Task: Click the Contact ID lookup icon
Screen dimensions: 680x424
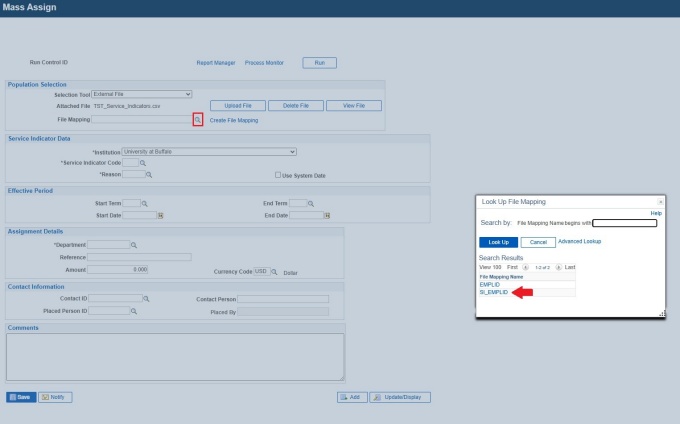Action: tap(146, 298)
